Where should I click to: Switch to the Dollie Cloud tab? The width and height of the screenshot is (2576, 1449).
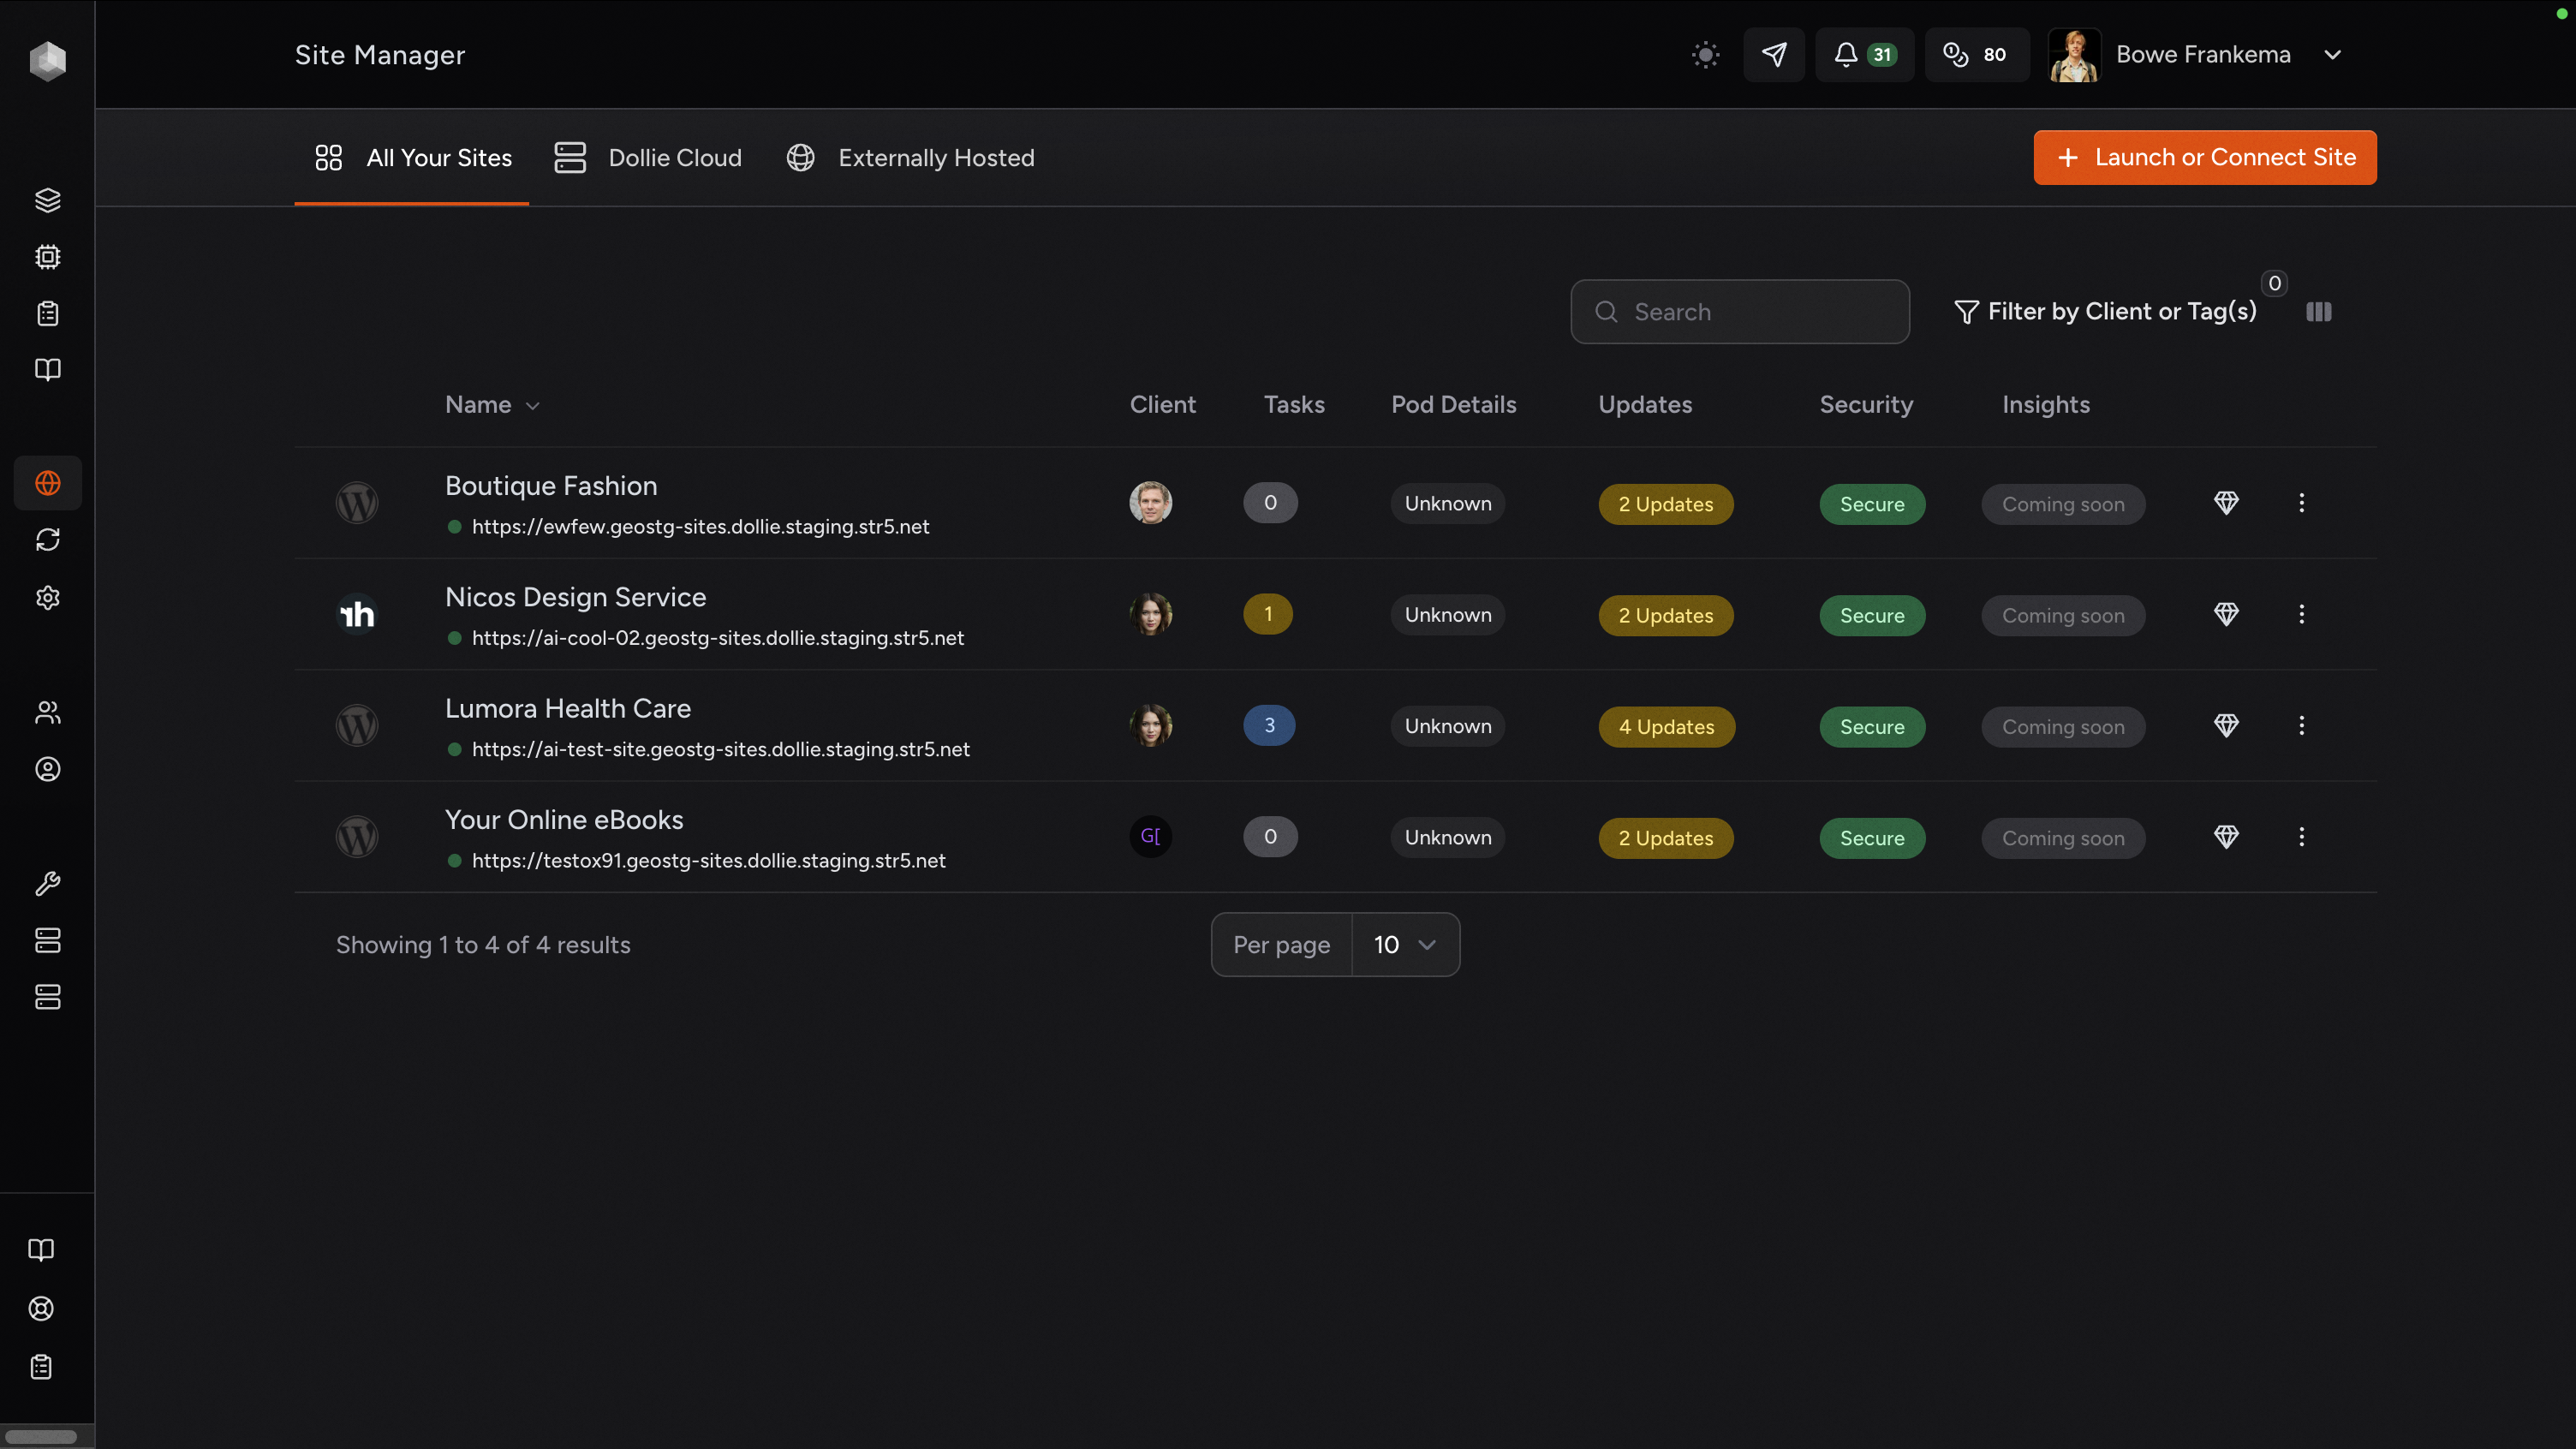click(648, 158)
